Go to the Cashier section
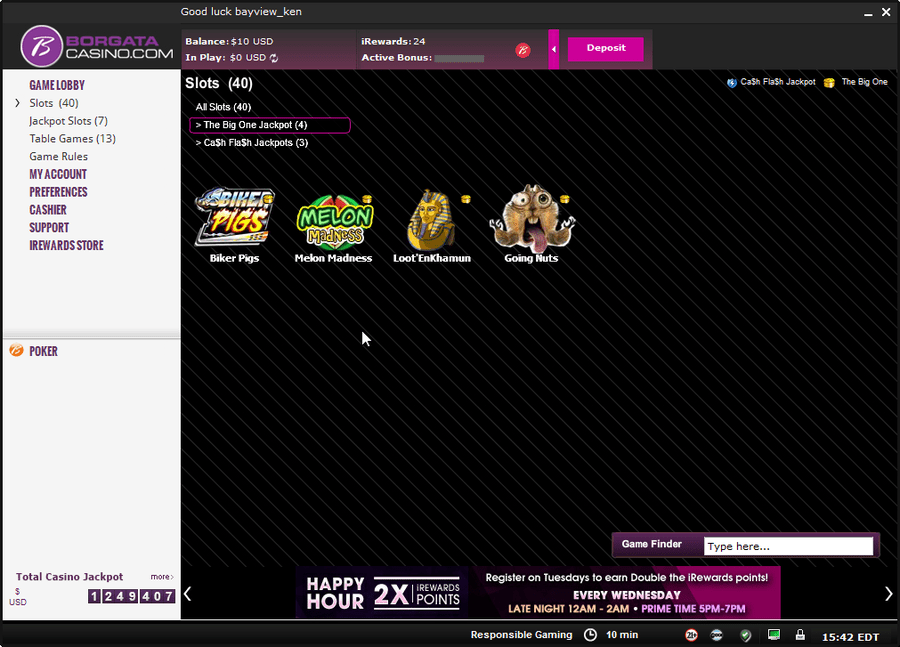 (x=48, y=210)
